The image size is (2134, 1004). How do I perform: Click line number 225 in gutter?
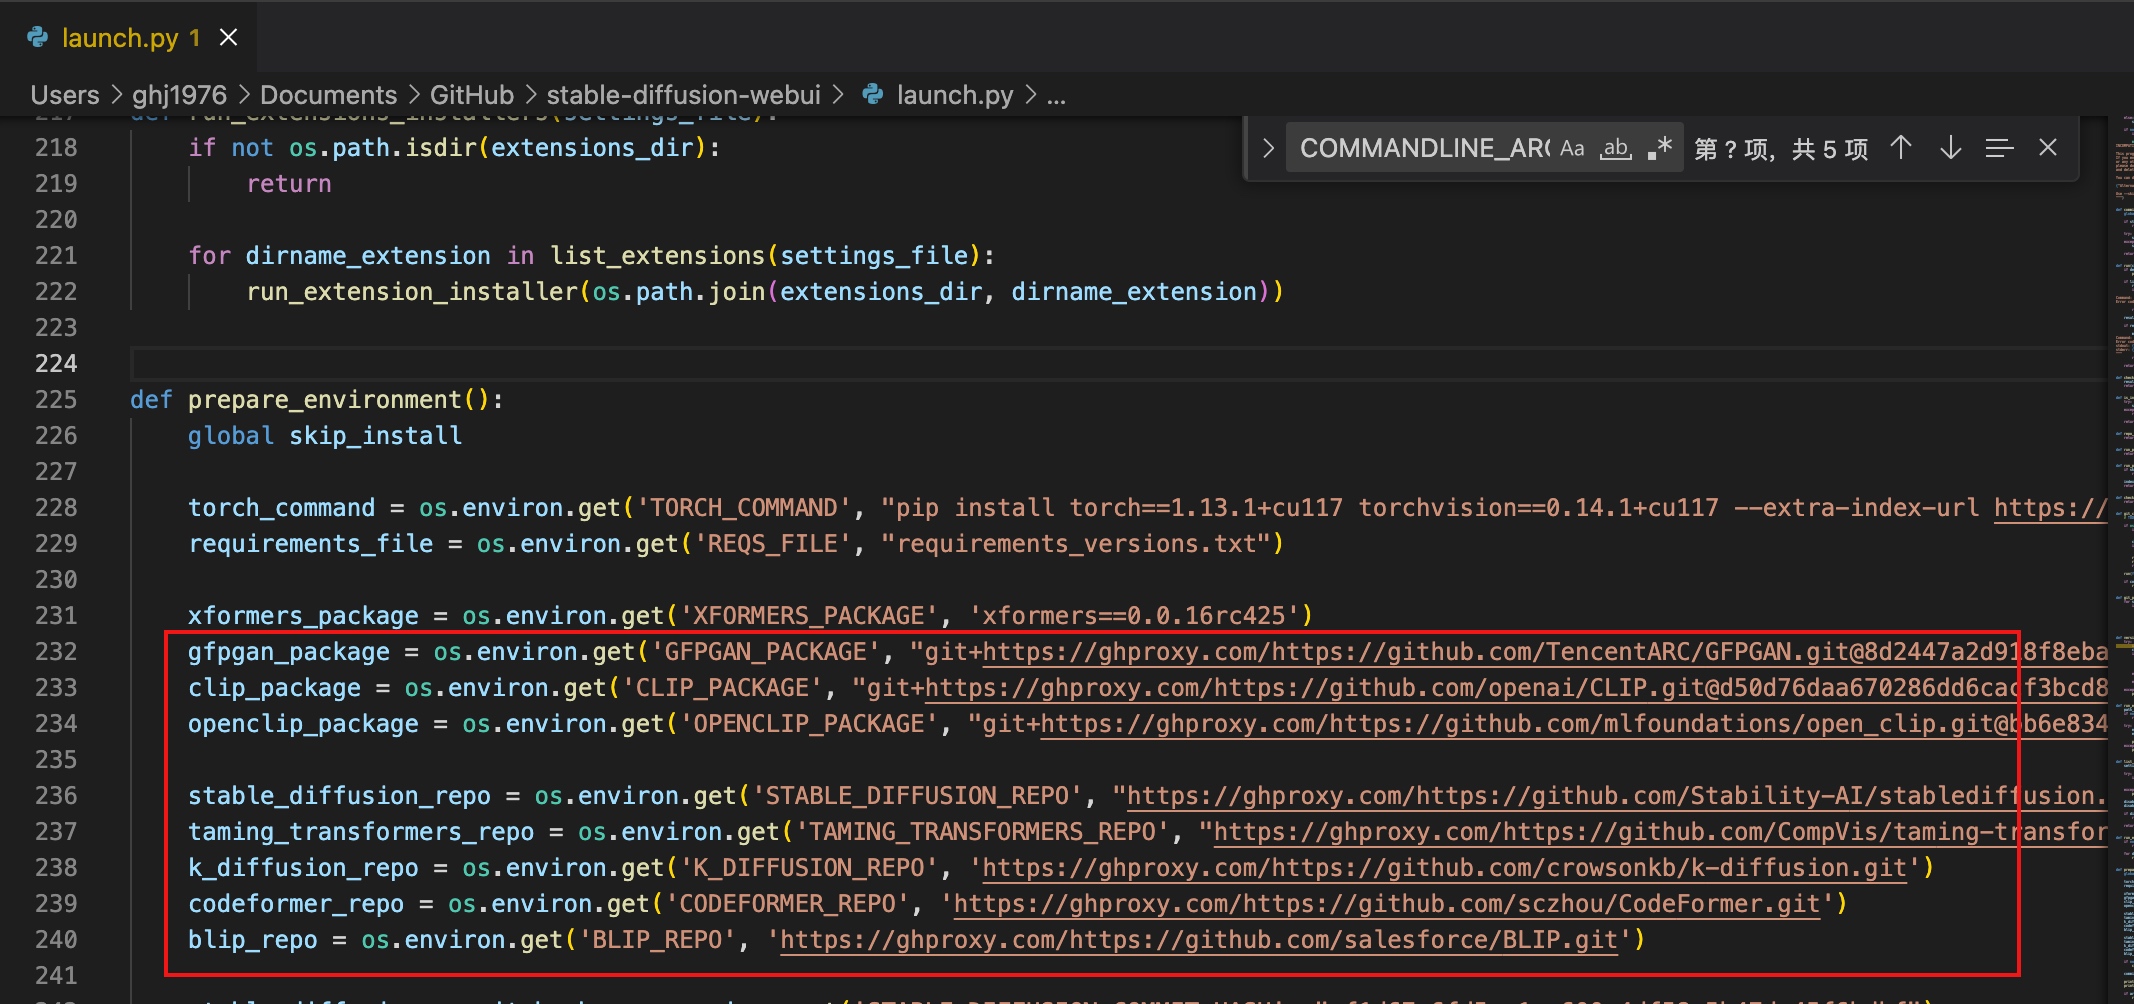[x=56, y=399]
